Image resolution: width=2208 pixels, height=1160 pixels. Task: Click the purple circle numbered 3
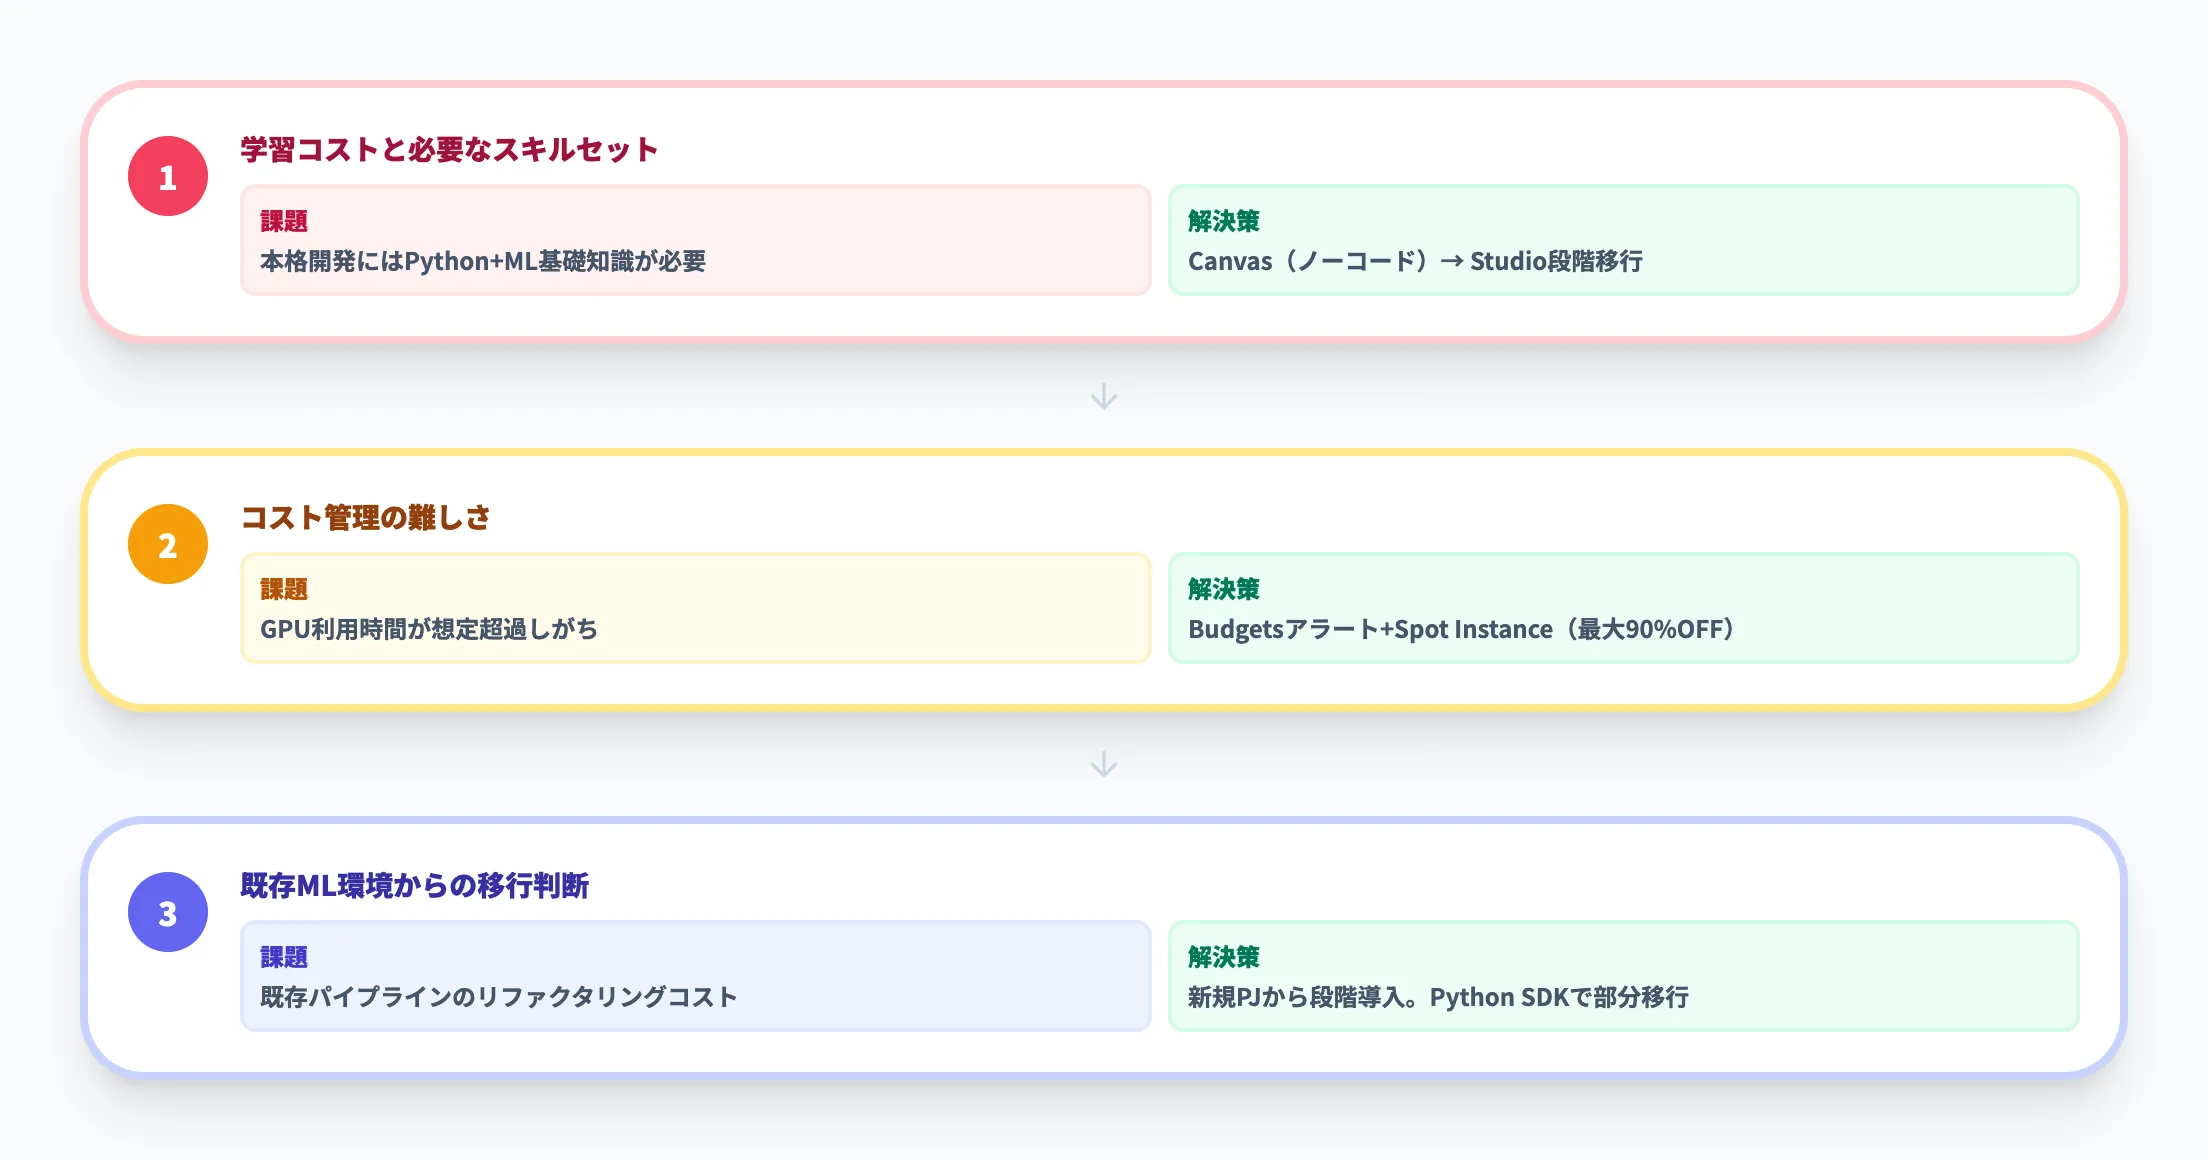[x=168, y=911]
